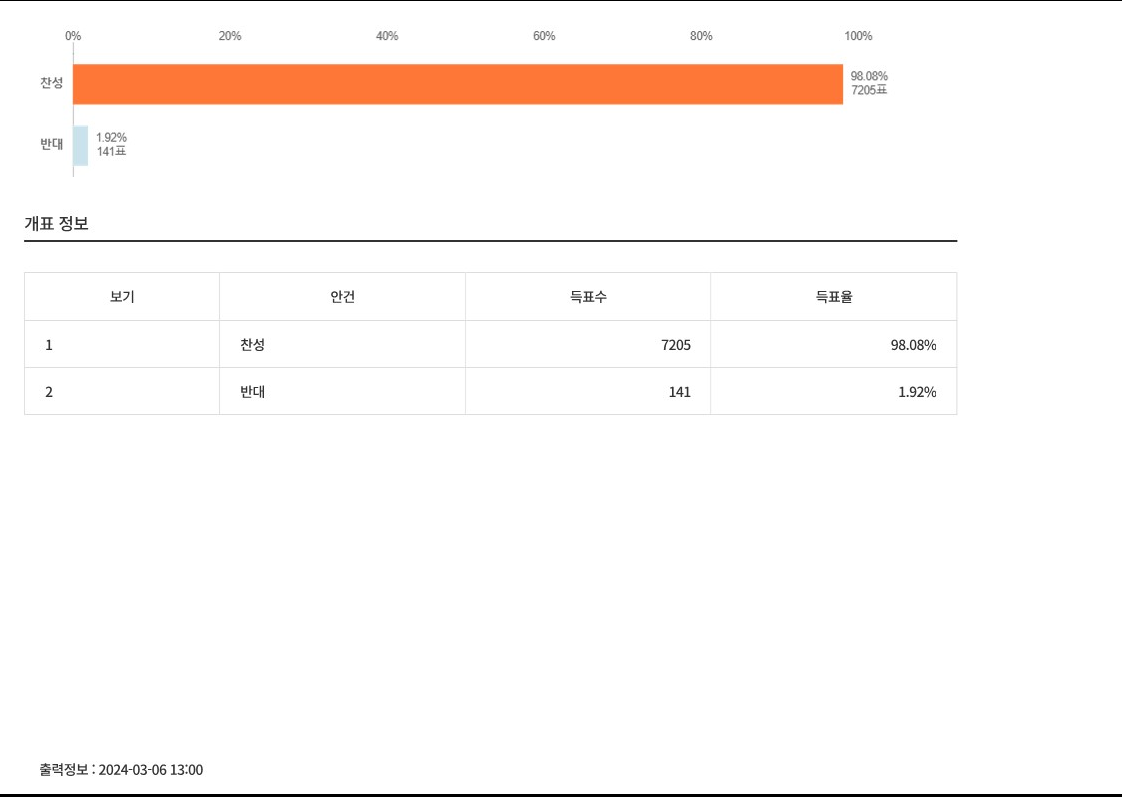
Task: Select the 찬성 label on the chart axis
Action: 52,83
